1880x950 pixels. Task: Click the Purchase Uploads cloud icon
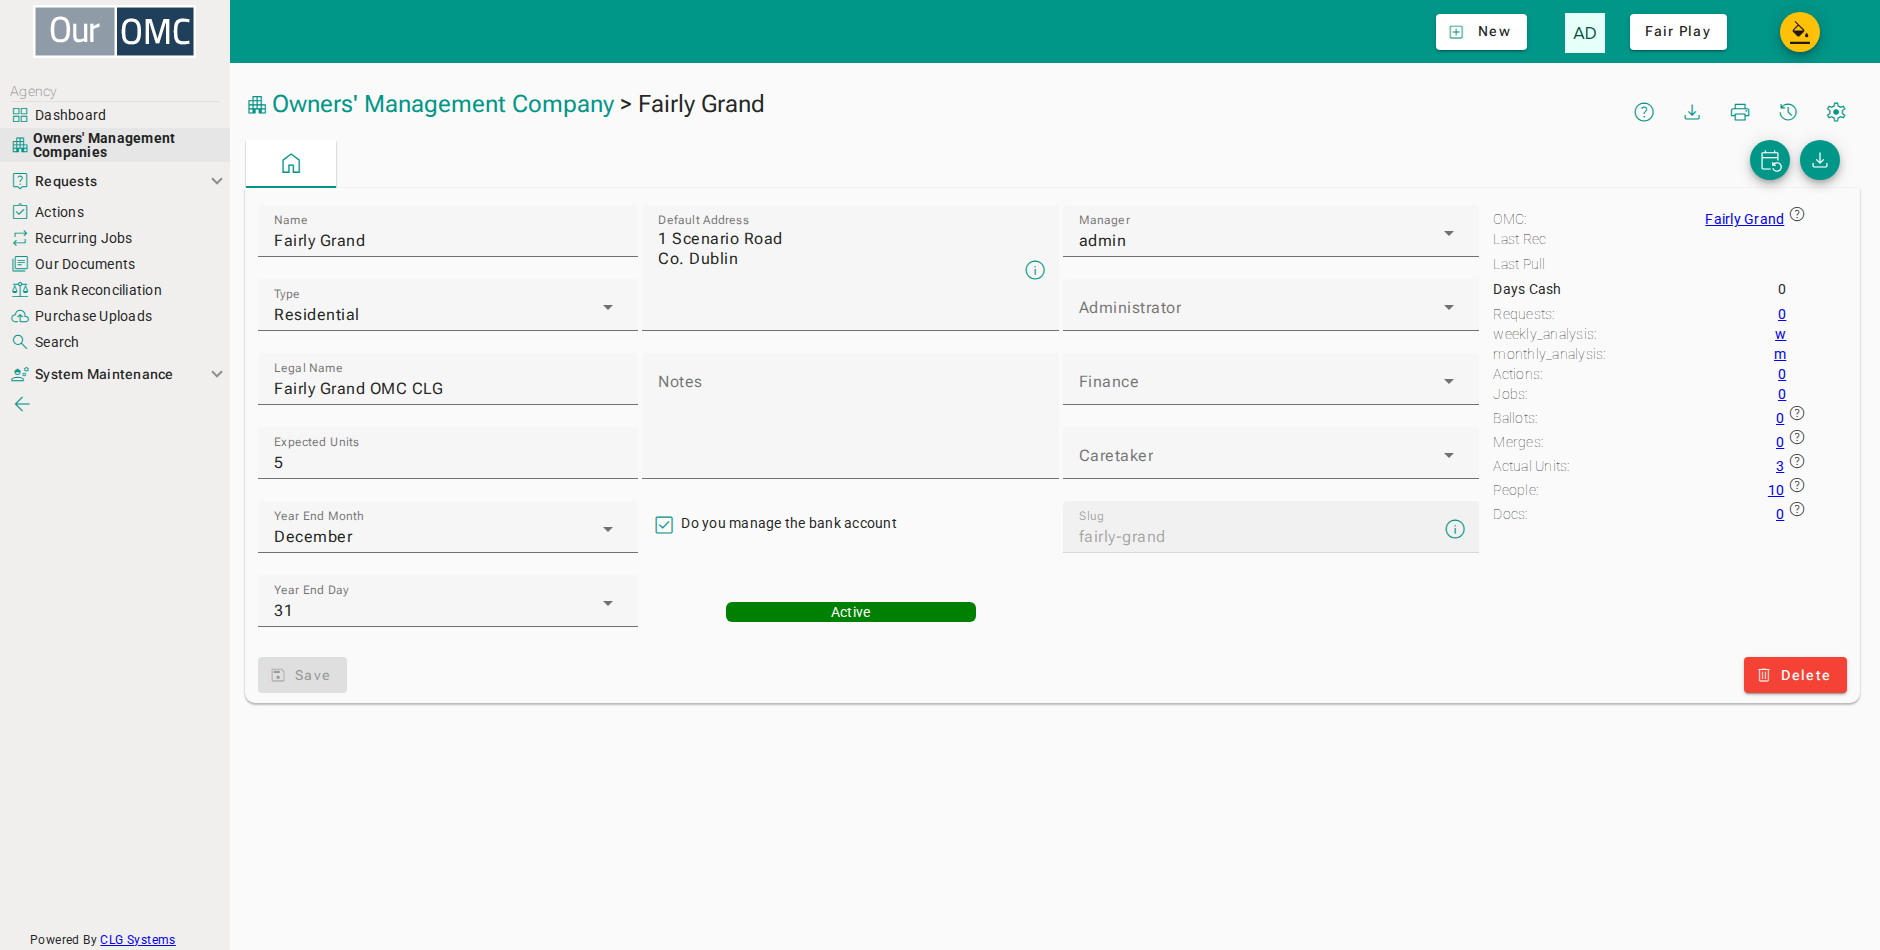point(20,316)
